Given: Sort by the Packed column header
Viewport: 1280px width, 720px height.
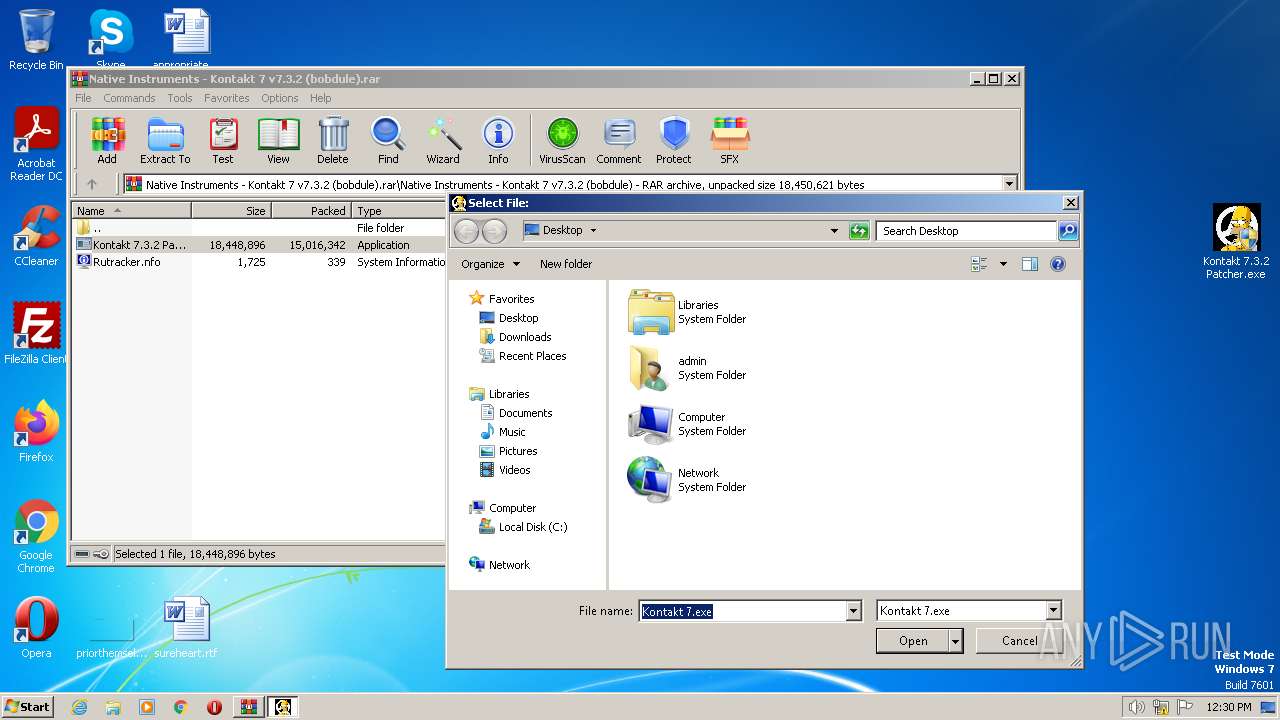Looking at the screenshot, I should pyautogui.click(x=311, y=211).
